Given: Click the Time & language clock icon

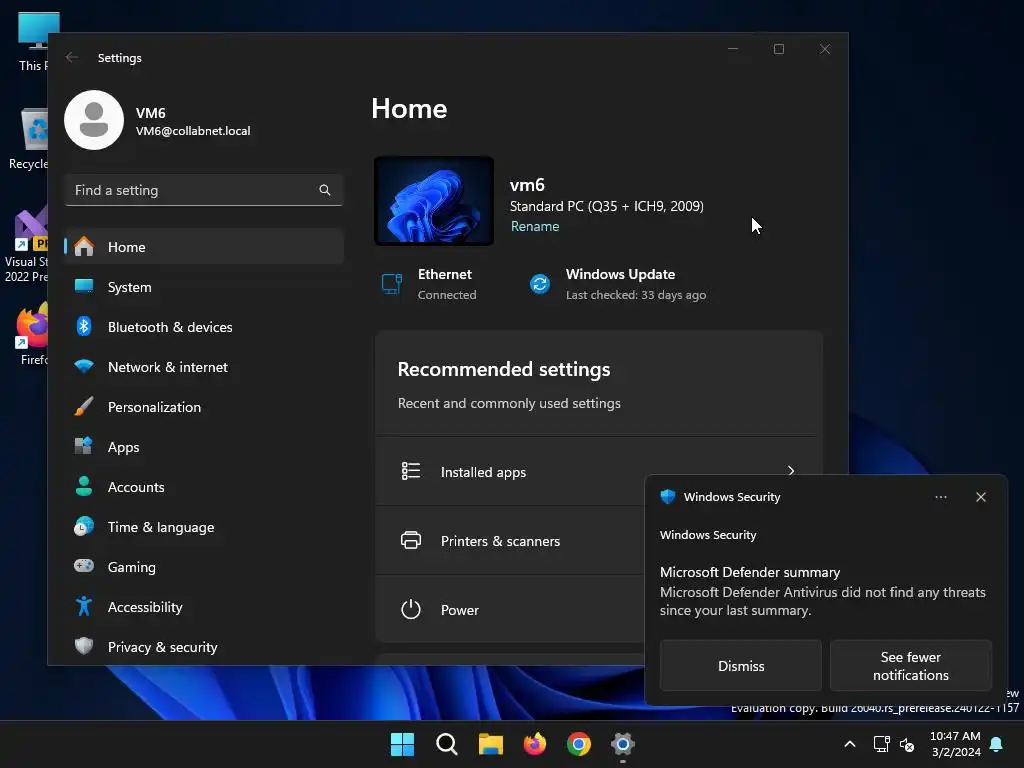Looking at the screenshot, I should click(84, 526).
